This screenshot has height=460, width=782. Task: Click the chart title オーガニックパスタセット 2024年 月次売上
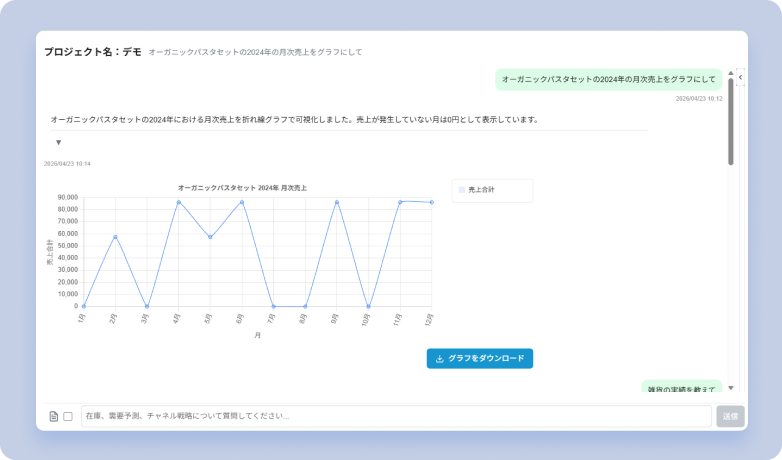(242, 188)
